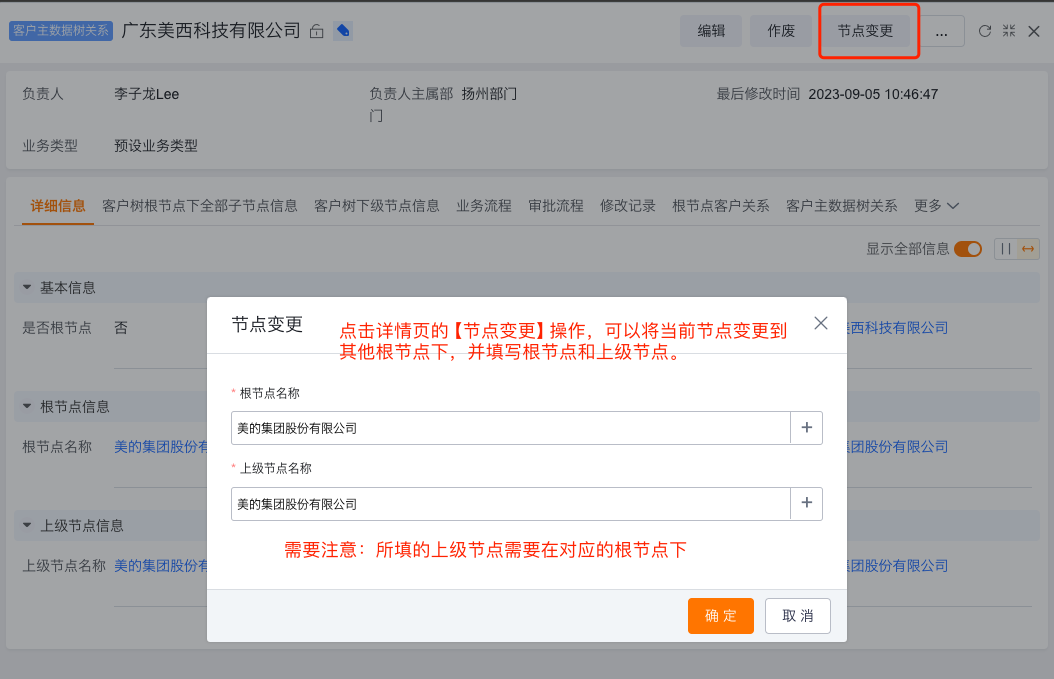The height and width of the screenshot is (679, 1054).
Task: Open 美的集团股份 link beside 上级节点名称 label
Action: [161, 565]
